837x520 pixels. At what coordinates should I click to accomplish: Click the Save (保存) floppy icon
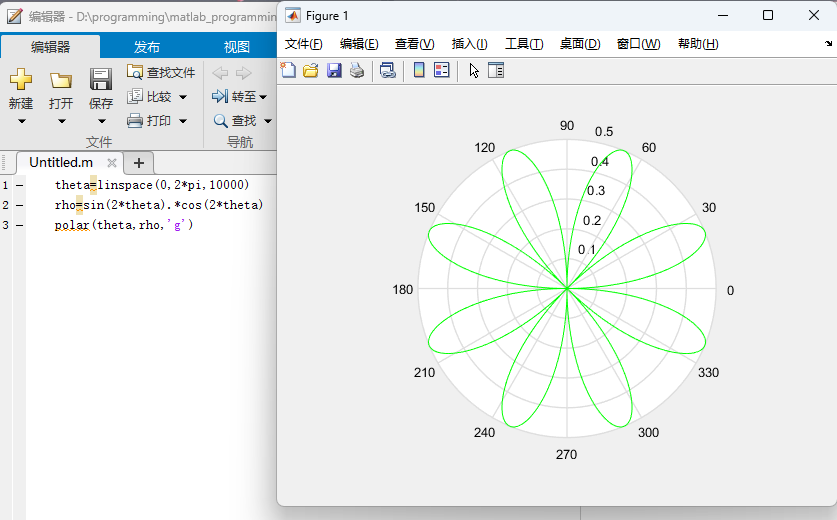[x=100, y=79]
